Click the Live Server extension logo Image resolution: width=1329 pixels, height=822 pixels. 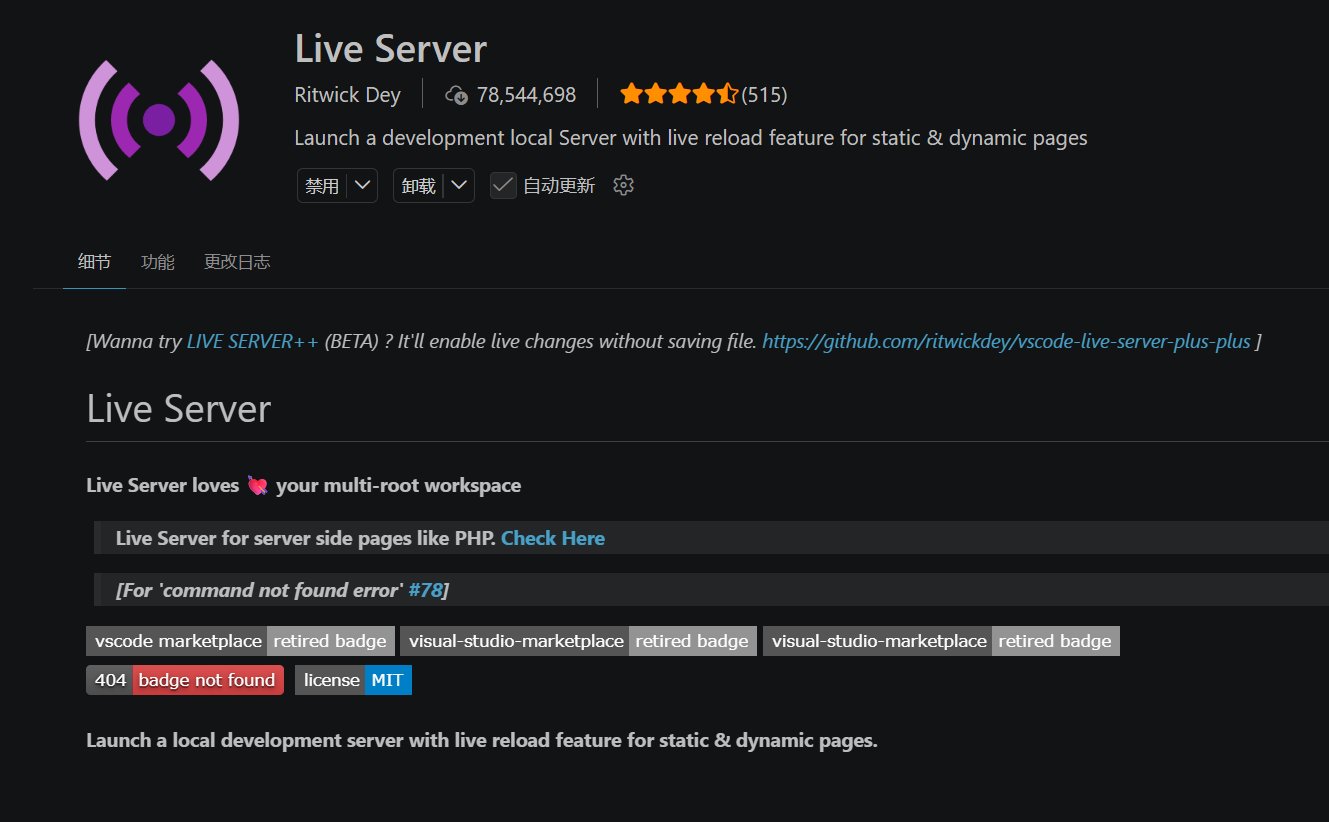159,120
